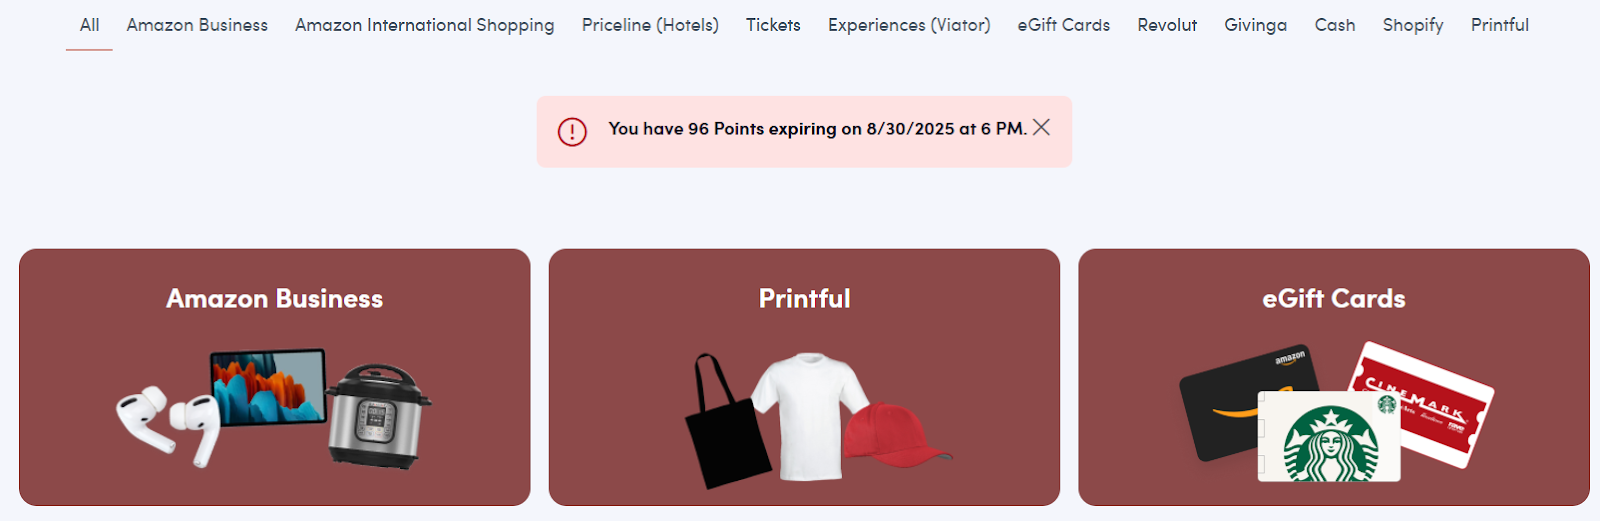Screen dimensions: 1600x521
Task: Select the All tab
Action: tap(89, 25)
